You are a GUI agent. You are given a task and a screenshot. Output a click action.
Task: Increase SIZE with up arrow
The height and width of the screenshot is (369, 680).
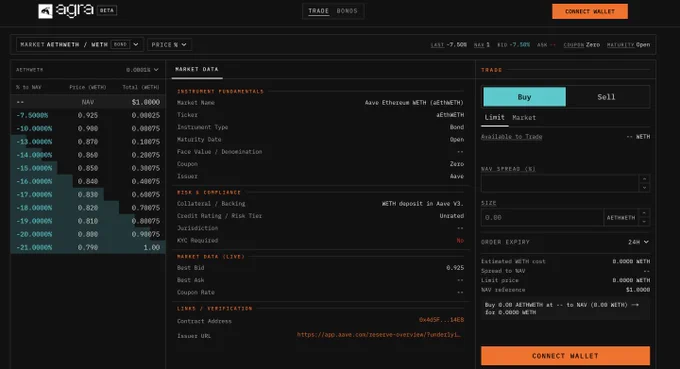pos(644,213)
